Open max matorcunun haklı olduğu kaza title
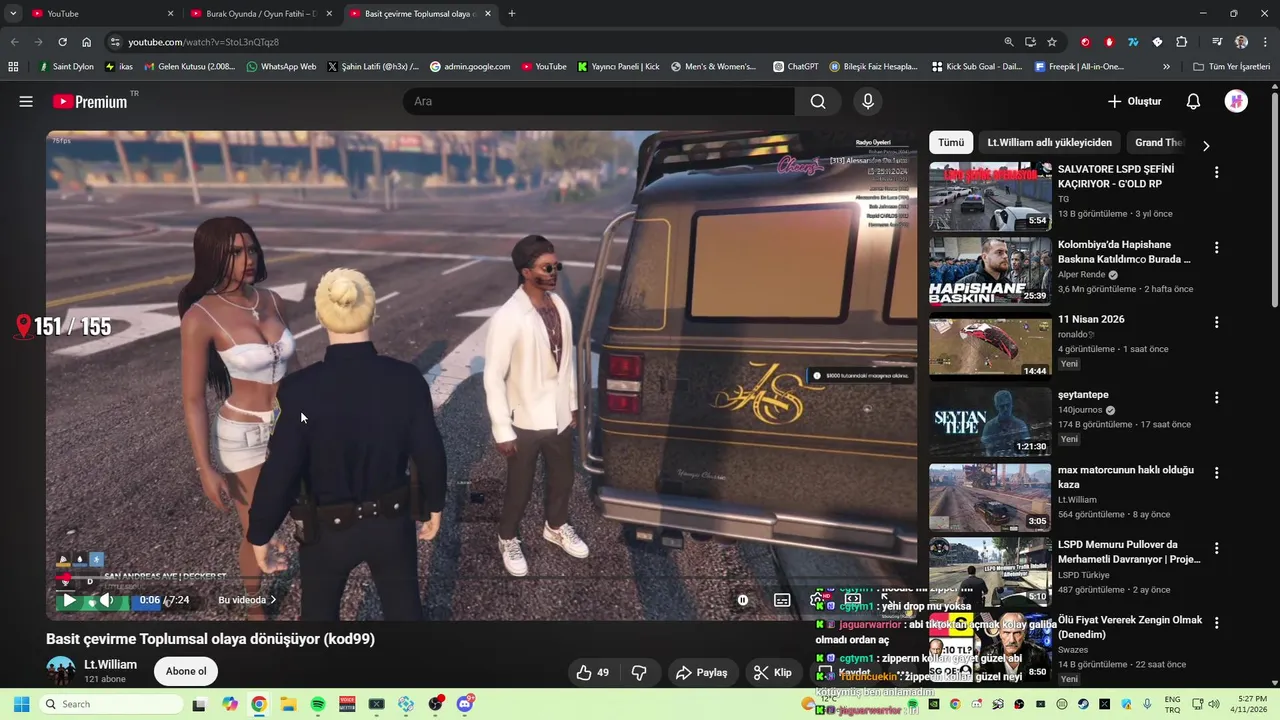The image size is (1280, 720). pyautogui.click(x=1126, y=477)
